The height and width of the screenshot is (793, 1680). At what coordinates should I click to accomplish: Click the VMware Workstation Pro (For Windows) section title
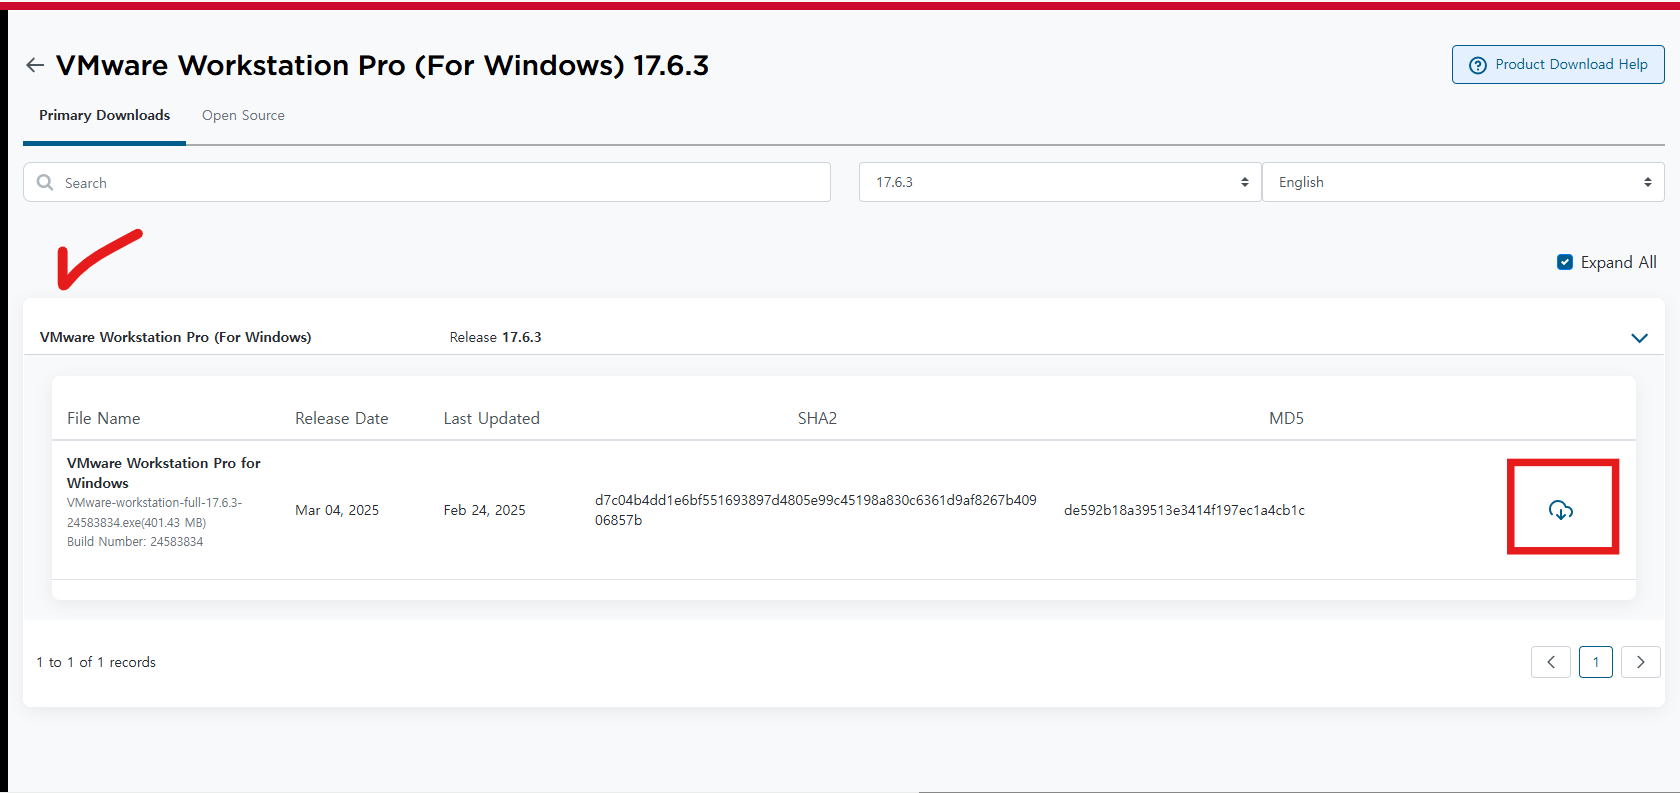pos(175,337)
